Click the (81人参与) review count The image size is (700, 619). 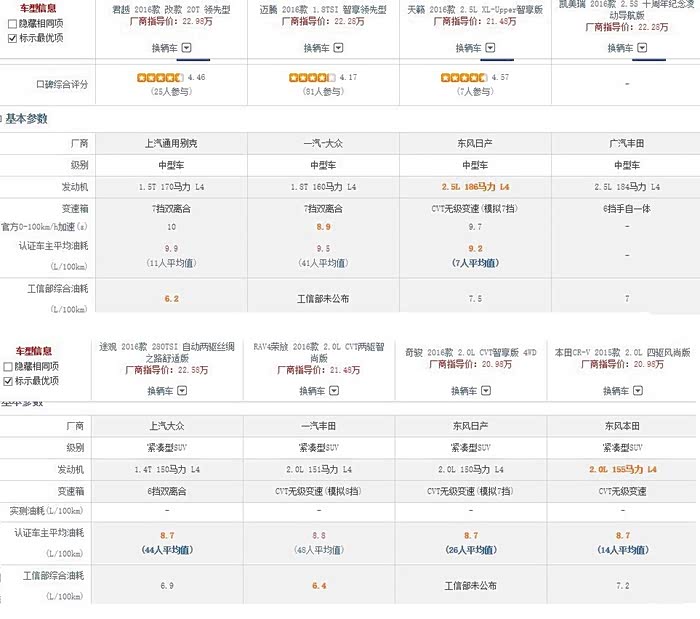[x=323, y=91]
